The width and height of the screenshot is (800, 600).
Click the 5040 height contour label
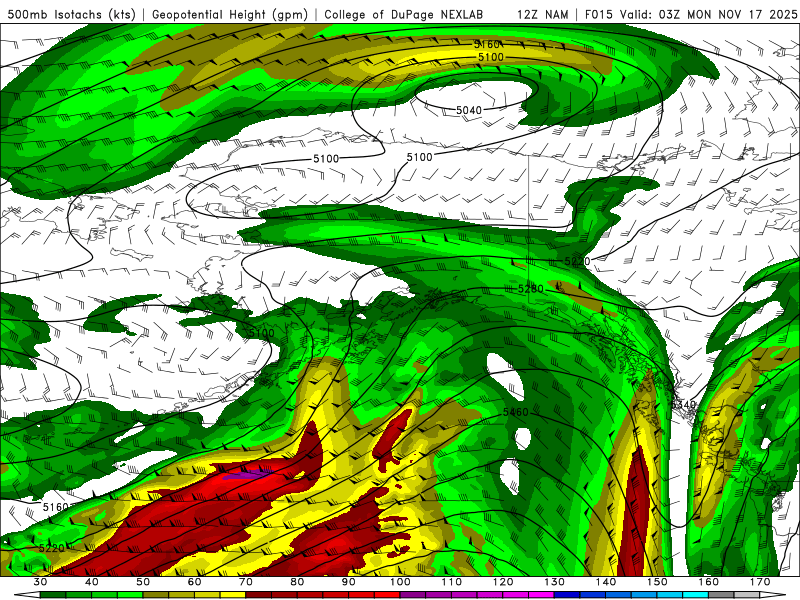tap(468, 110)
